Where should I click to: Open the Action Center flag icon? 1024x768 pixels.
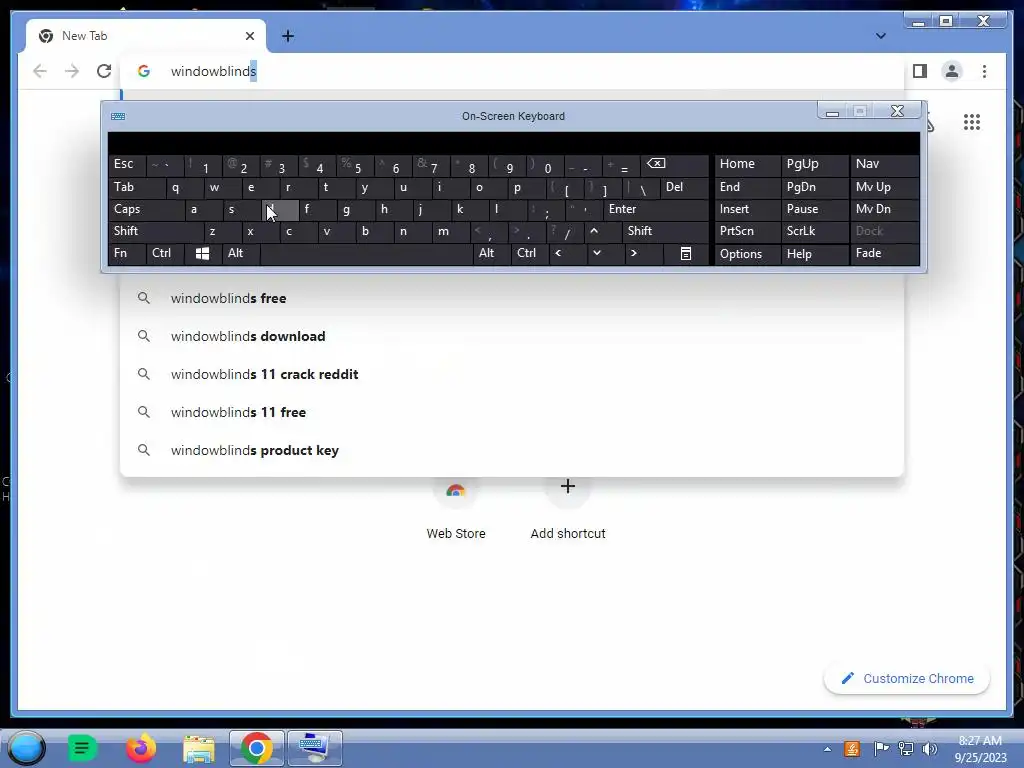(881, 749)
